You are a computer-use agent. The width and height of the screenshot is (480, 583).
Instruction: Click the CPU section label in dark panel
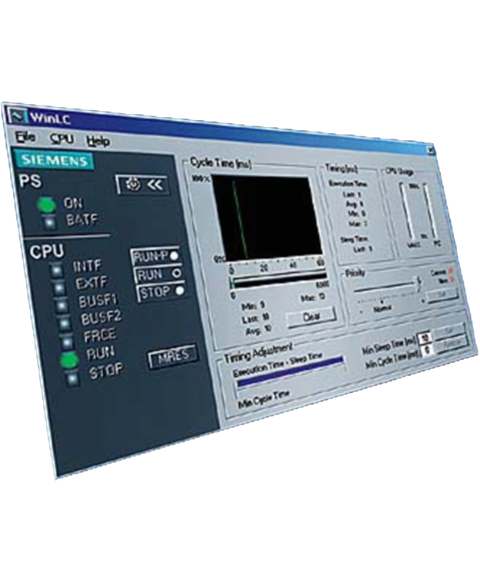tap(47, 251)
